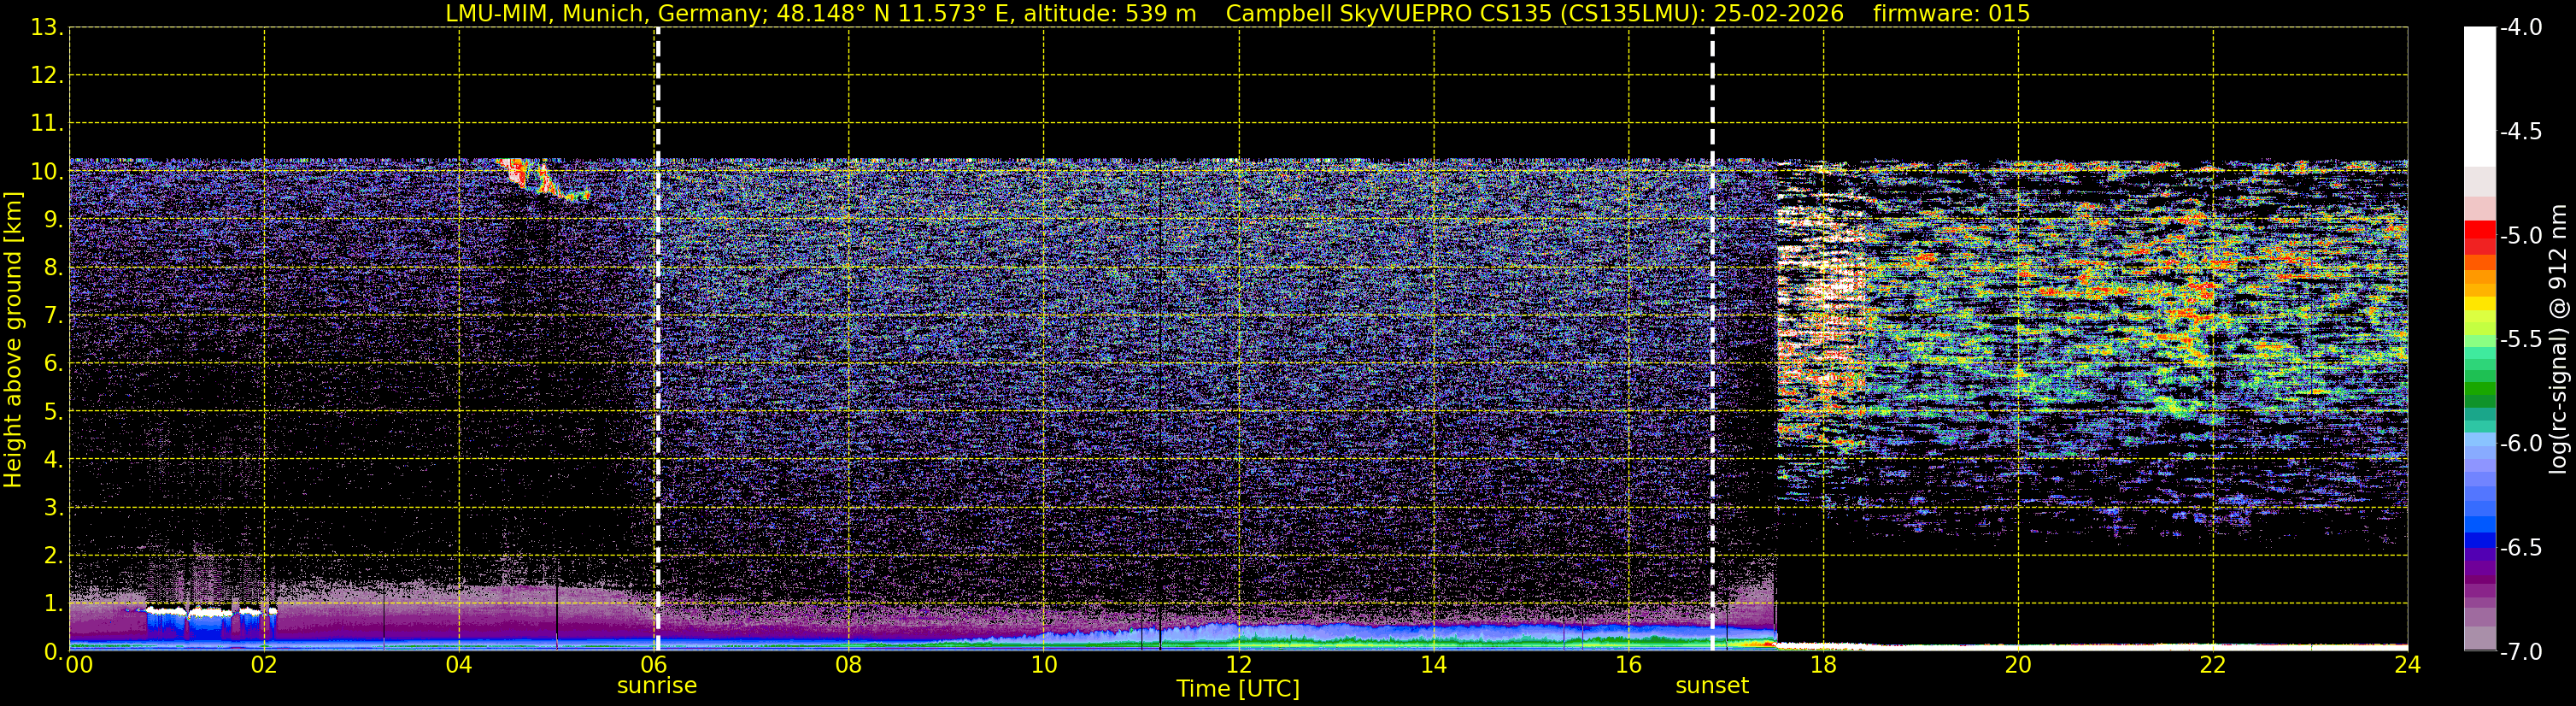Viewport: 2576px width, 706px height.
Task: Click the colorbar label -6.5
Action: [x=2521, y=547]
